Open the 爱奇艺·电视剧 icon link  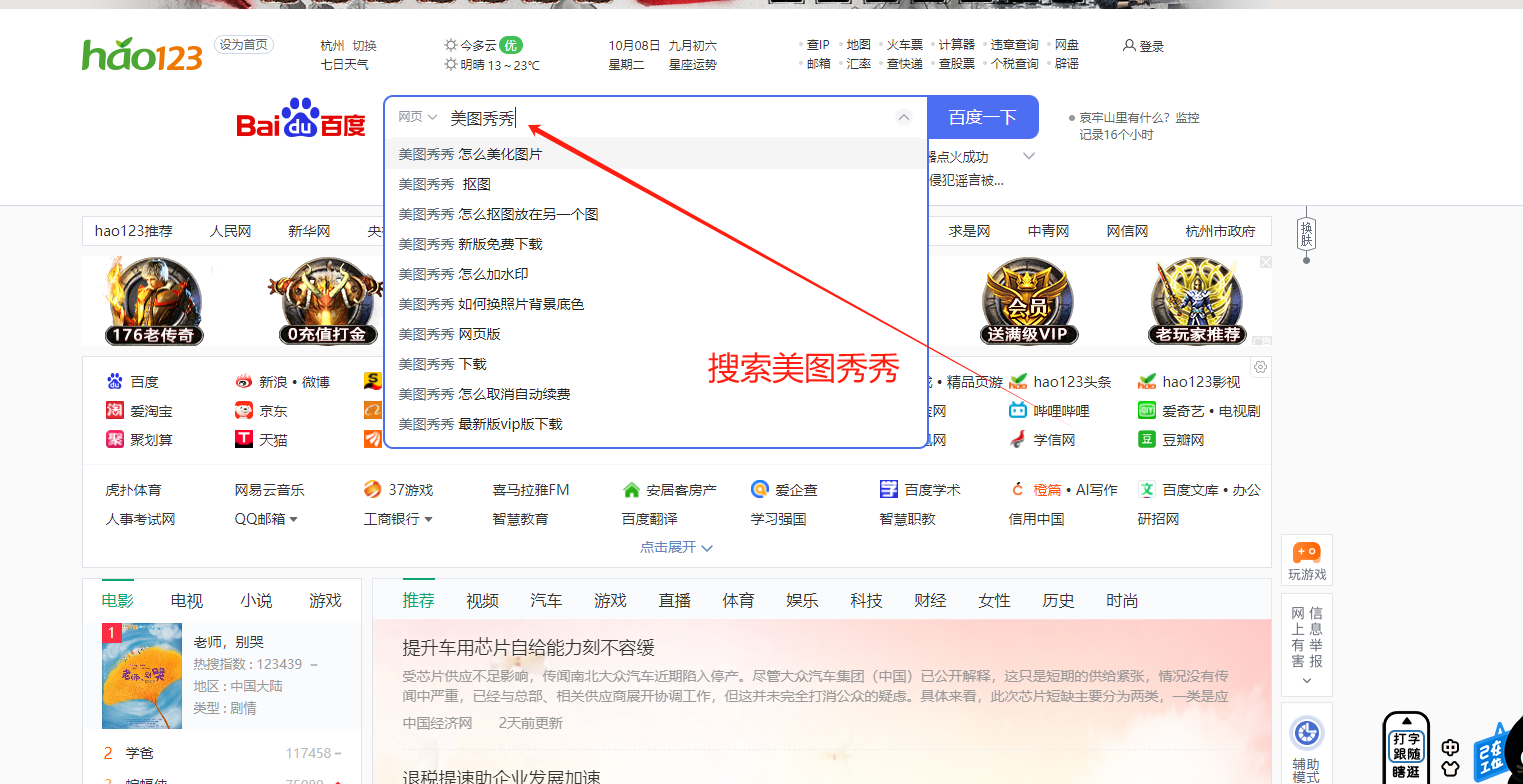pyautogui.click(x=1147, y=411)
